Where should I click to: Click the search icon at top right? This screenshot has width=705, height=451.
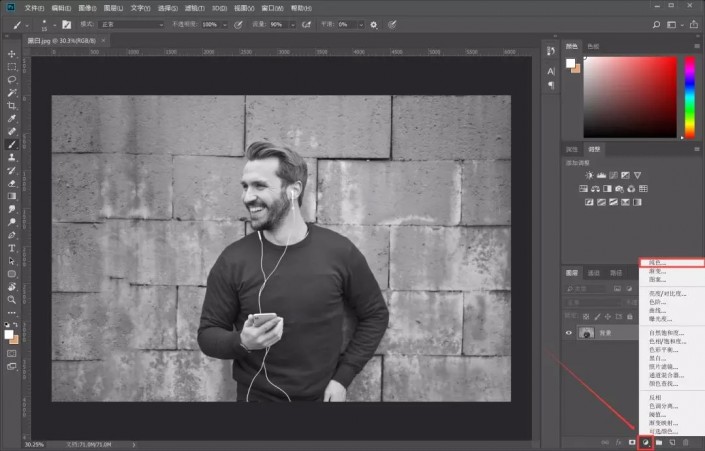pyautogui.click(x=657, y=23)
